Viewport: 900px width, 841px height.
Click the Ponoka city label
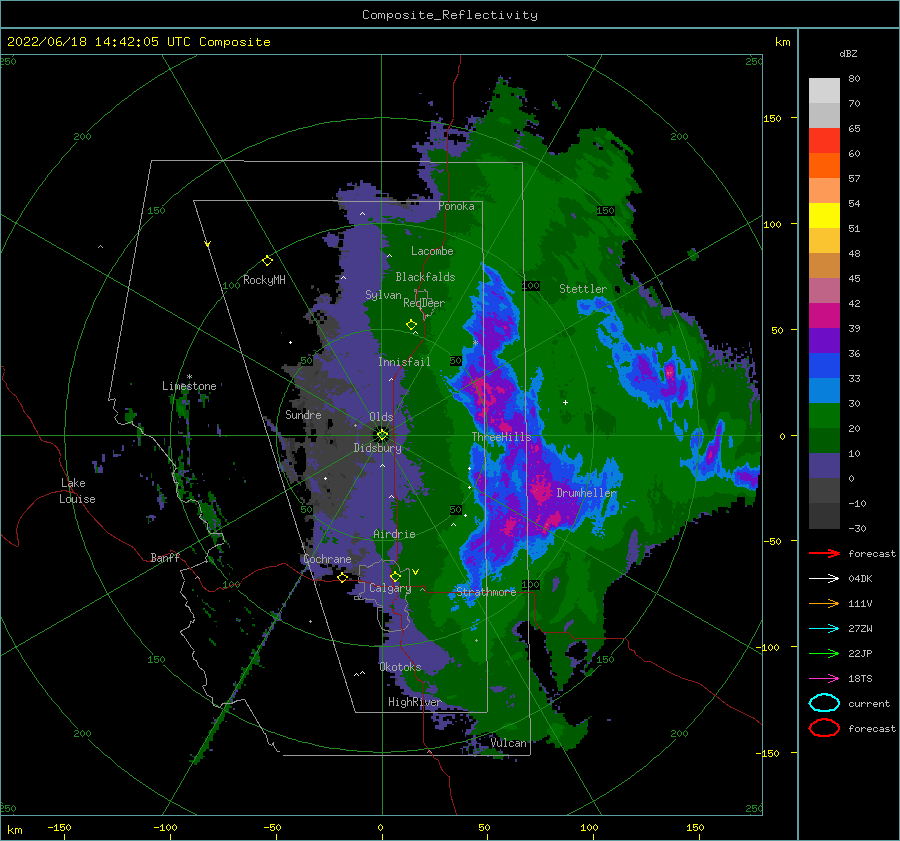point(456,206)
